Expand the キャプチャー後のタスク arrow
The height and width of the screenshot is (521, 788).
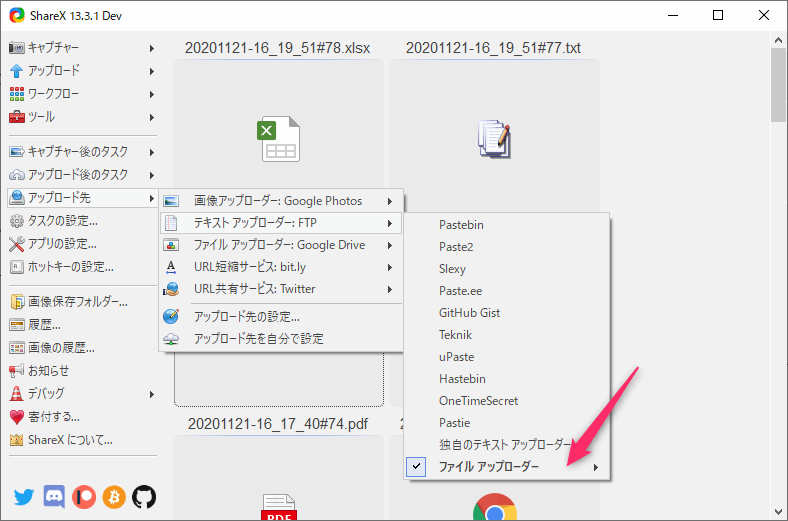[x=151, y=152]
